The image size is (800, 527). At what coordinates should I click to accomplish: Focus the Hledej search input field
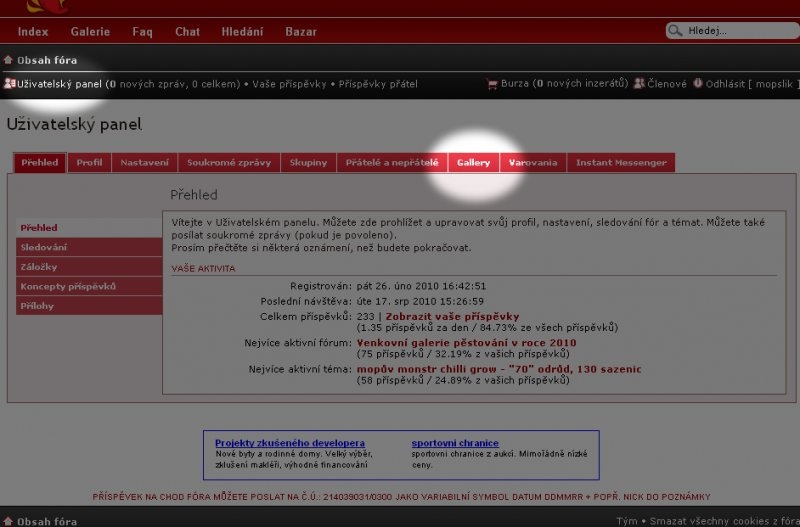point(735,31)
